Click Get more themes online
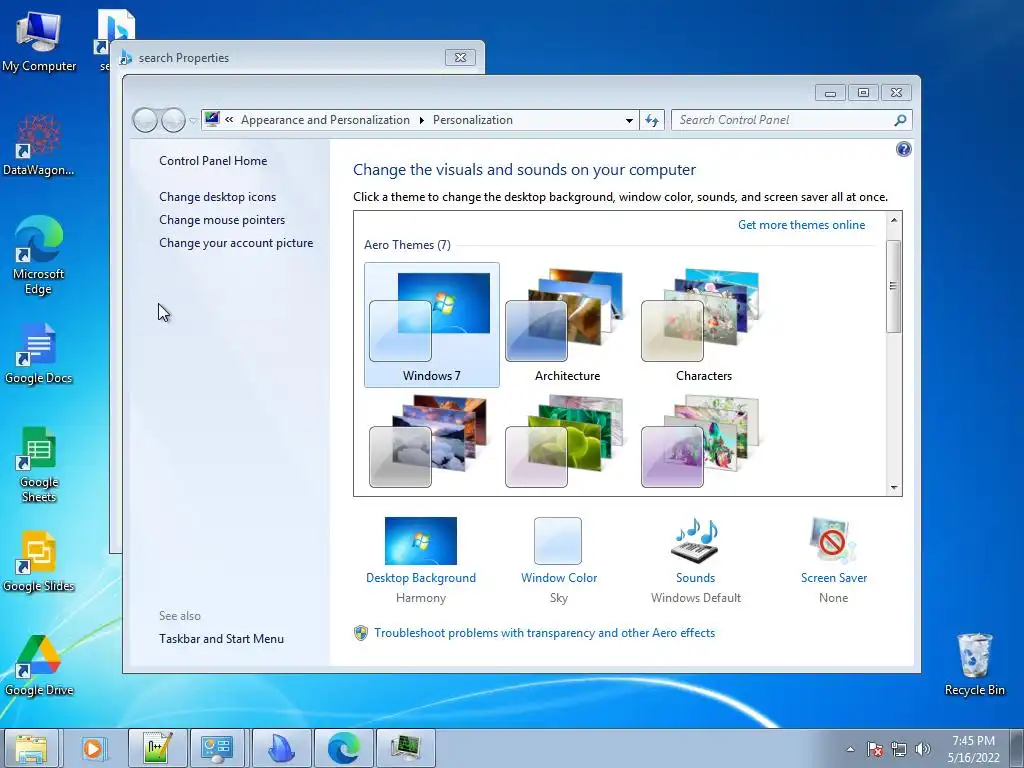1024x768 pixels. 801,225
